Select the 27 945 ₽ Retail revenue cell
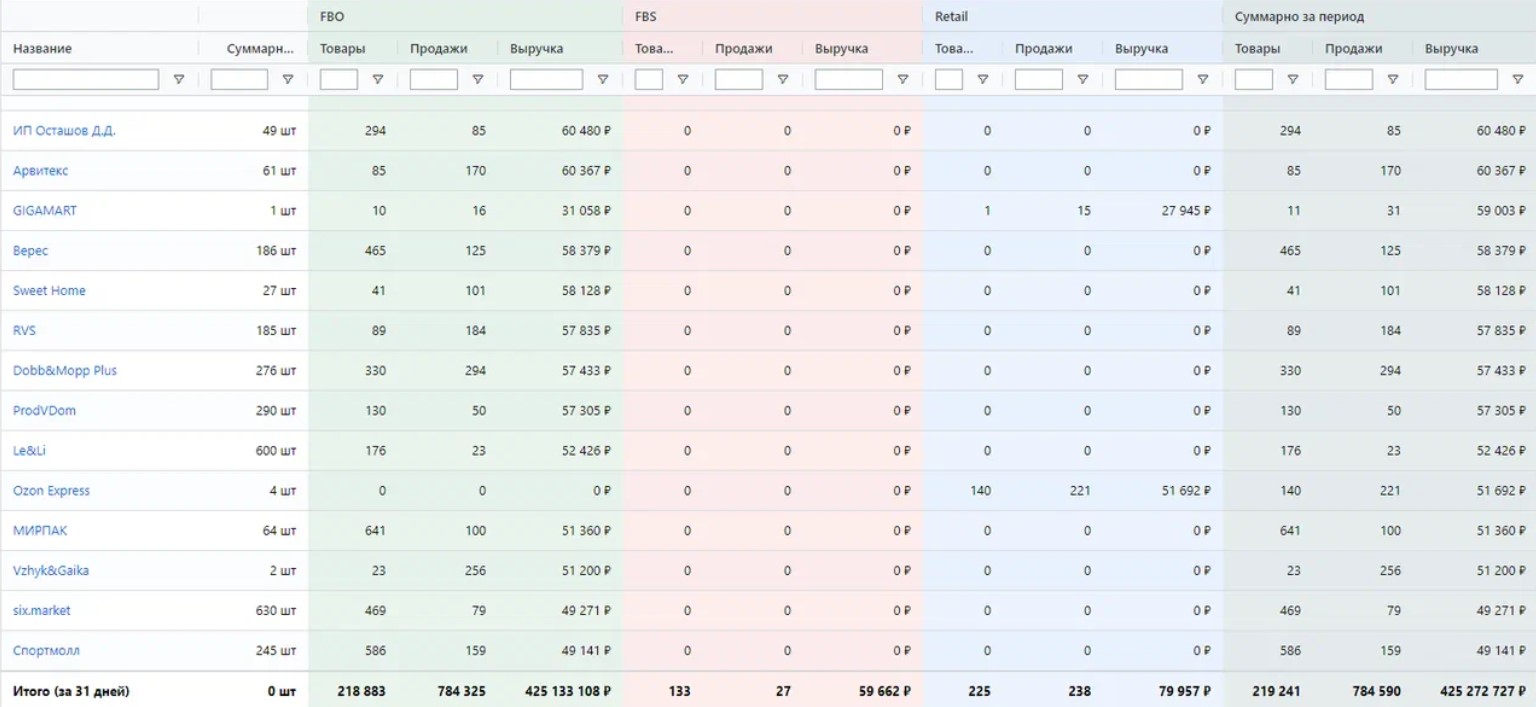This screenshot has width=1536, height=707. [x=1185, y=211]
